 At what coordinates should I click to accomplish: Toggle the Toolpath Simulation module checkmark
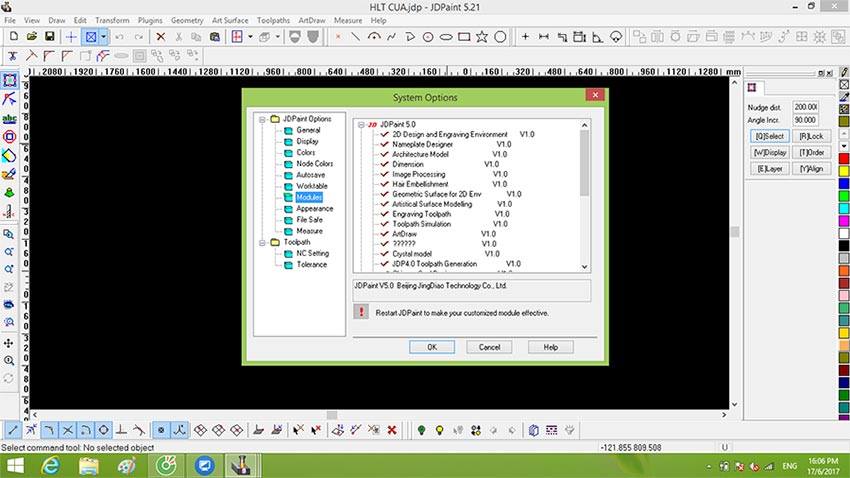(x=385, y=224)
